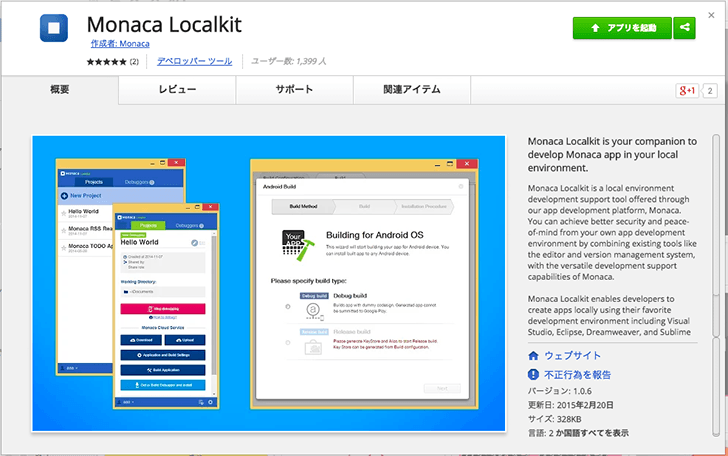This screenshot has width=728, height=456.
Task: Select Debug build radio in screenshot
Action: coord(288,306)
